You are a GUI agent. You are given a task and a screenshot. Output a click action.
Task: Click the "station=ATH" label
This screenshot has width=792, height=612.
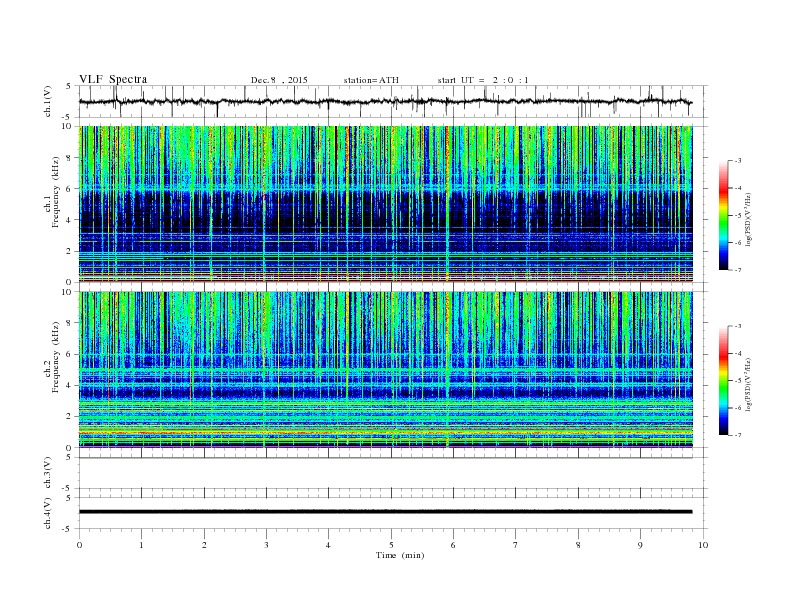pos(371,80)
